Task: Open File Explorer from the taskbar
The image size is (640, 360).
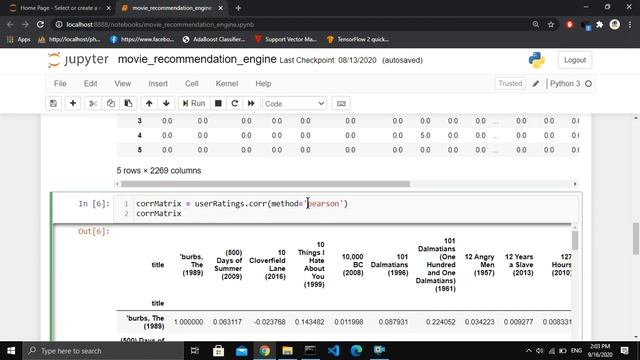Action: point(287,351)
